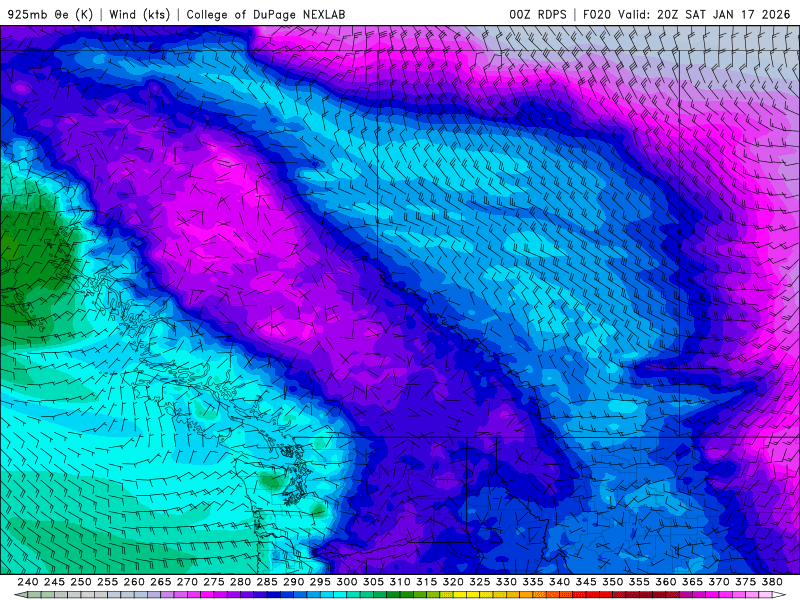Select the 365 value on the color scale
The image size is (800, 600).
click(x=692, y=582)
